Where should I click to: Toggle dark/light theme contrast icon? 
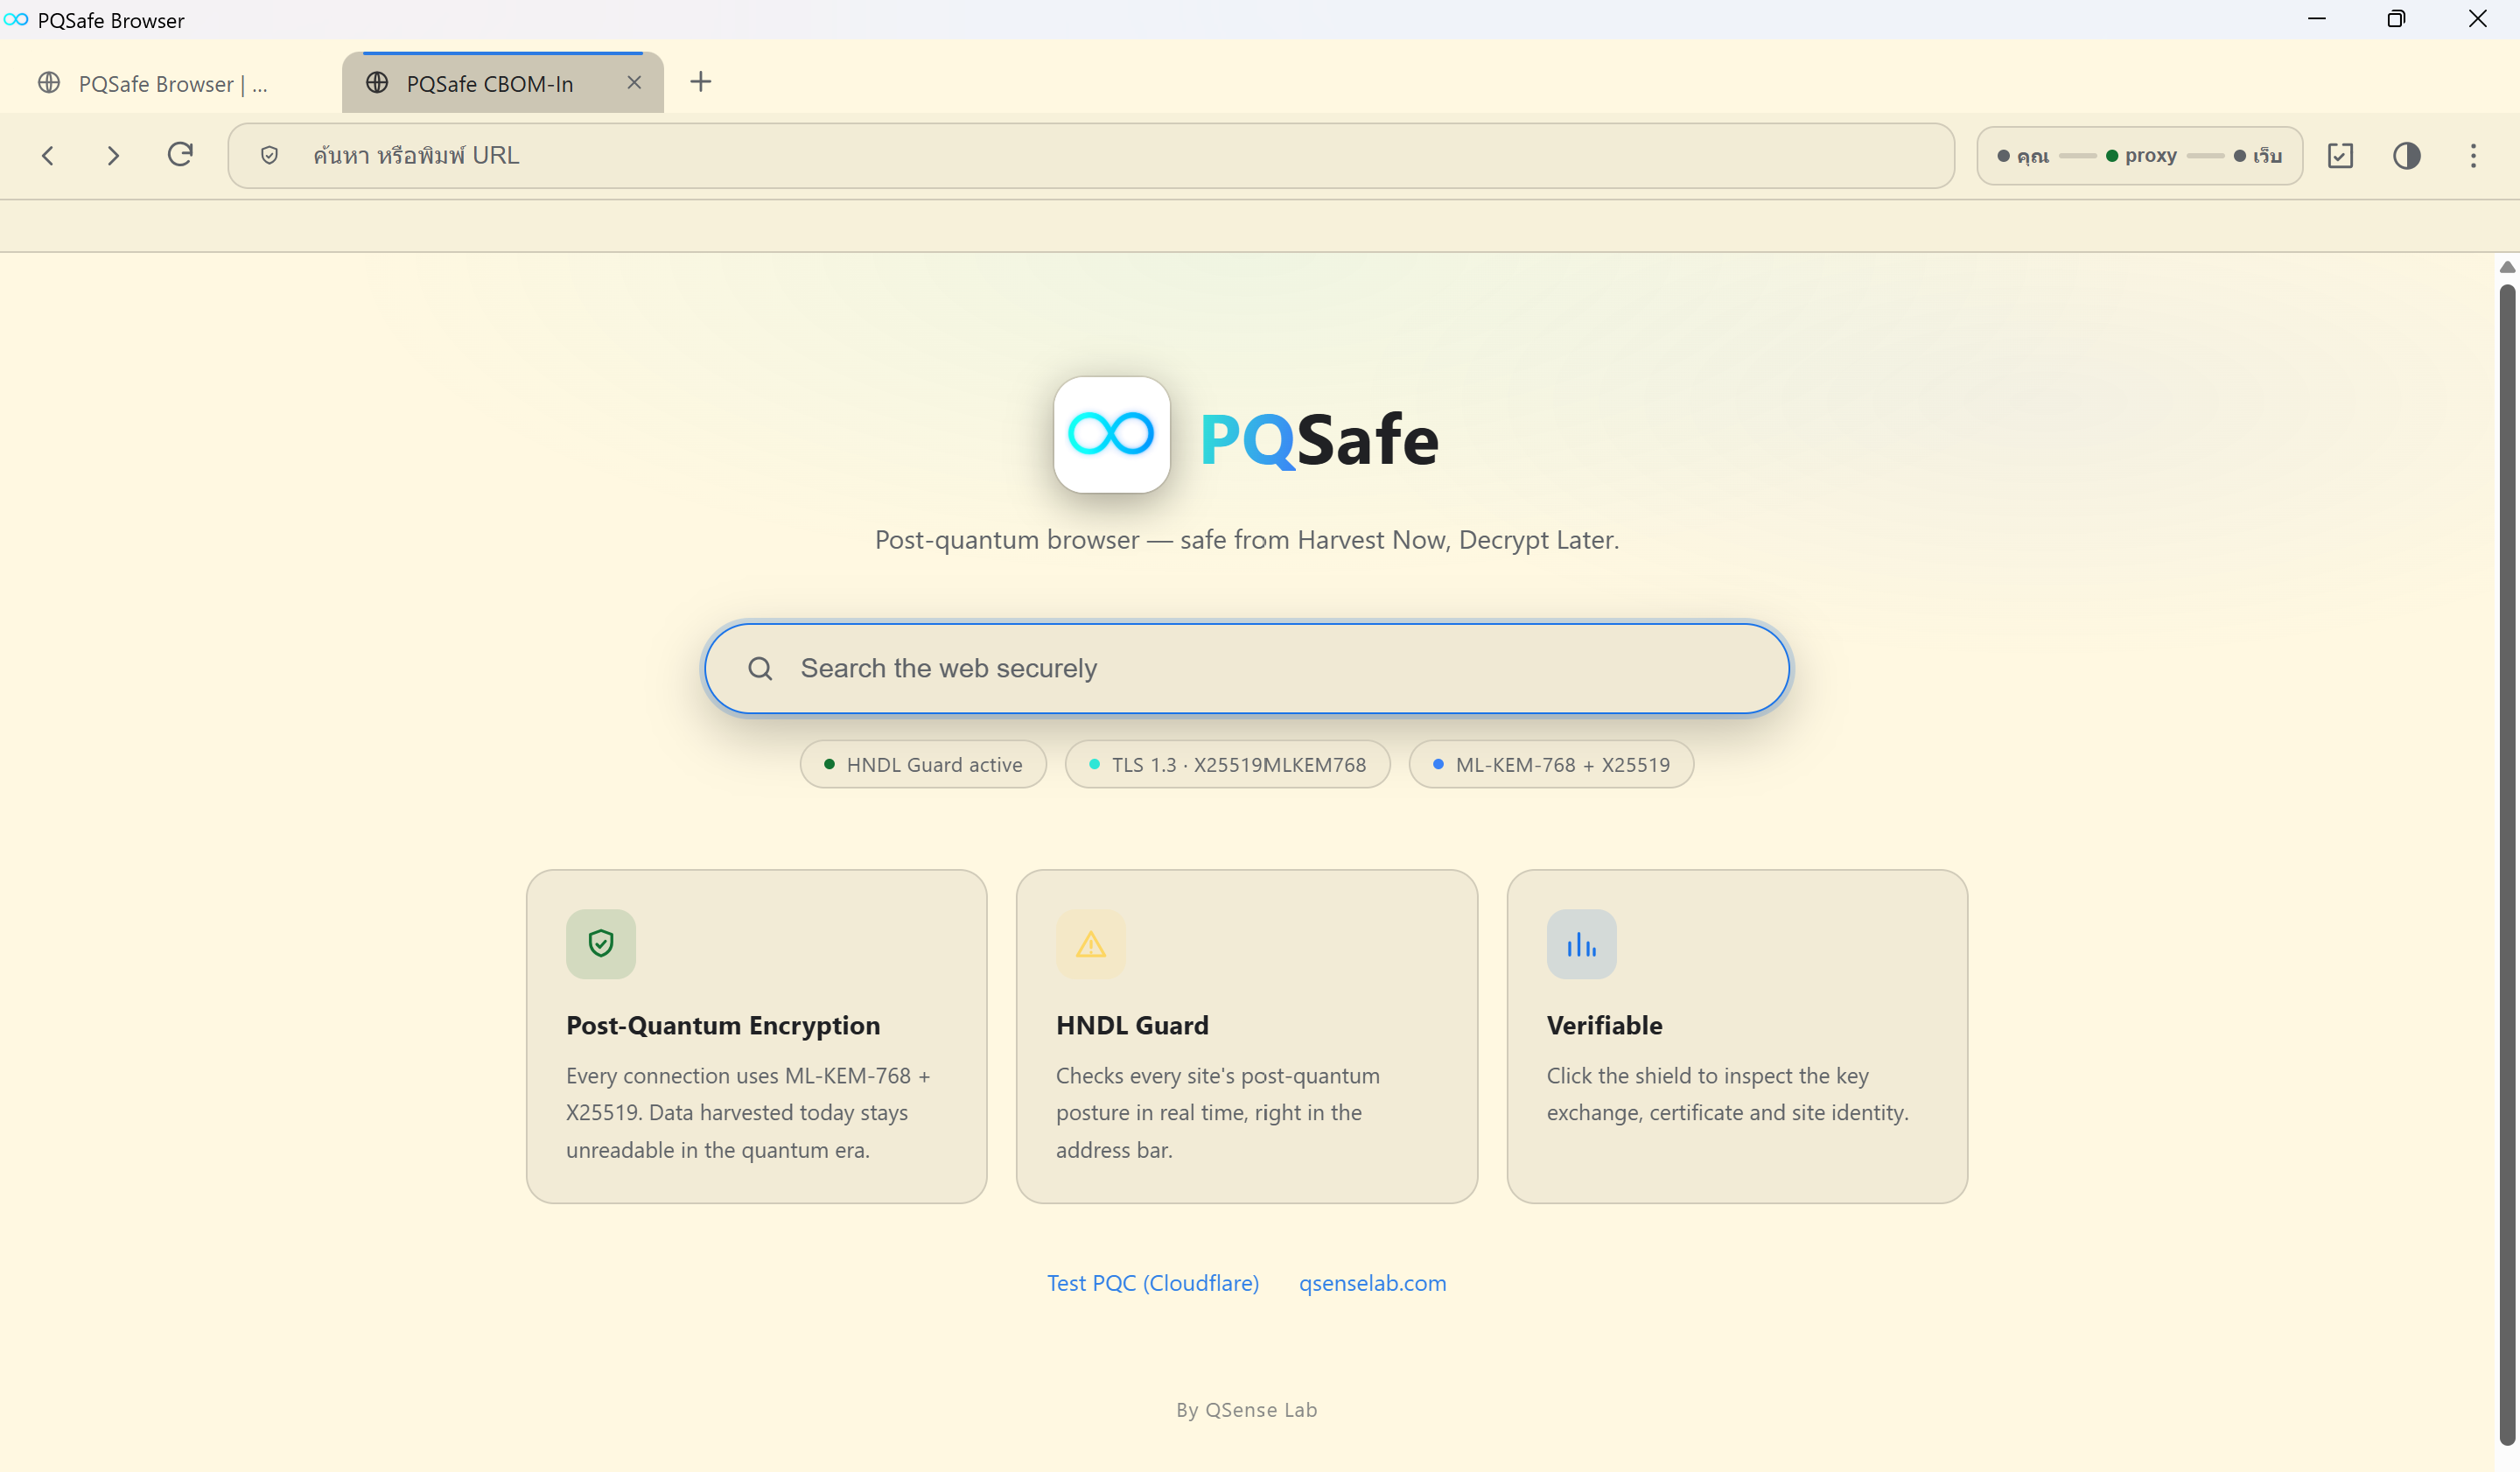(x=2406, y=155)
